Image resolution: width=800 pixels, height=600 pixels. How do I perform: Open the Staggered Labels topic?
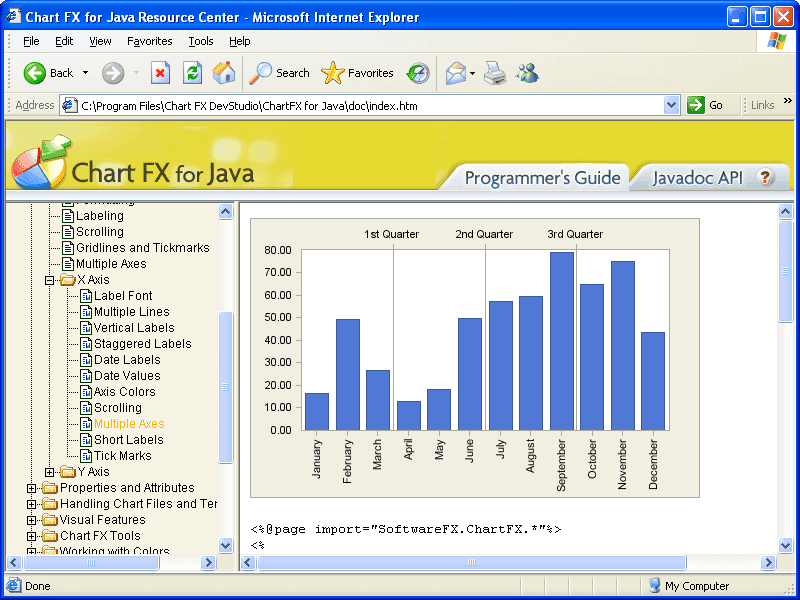(142, 344)
